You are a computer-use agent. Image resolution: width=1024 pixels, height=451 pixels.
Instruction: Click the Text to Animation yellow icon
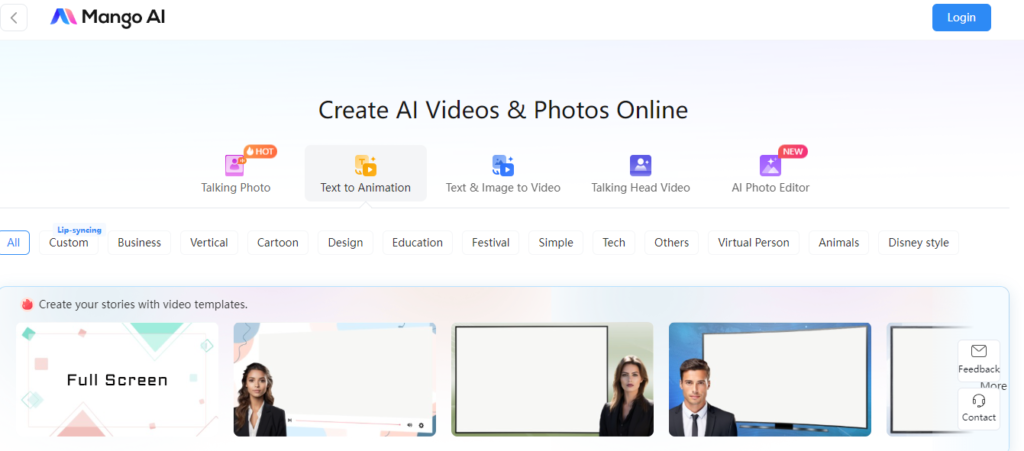366,166
